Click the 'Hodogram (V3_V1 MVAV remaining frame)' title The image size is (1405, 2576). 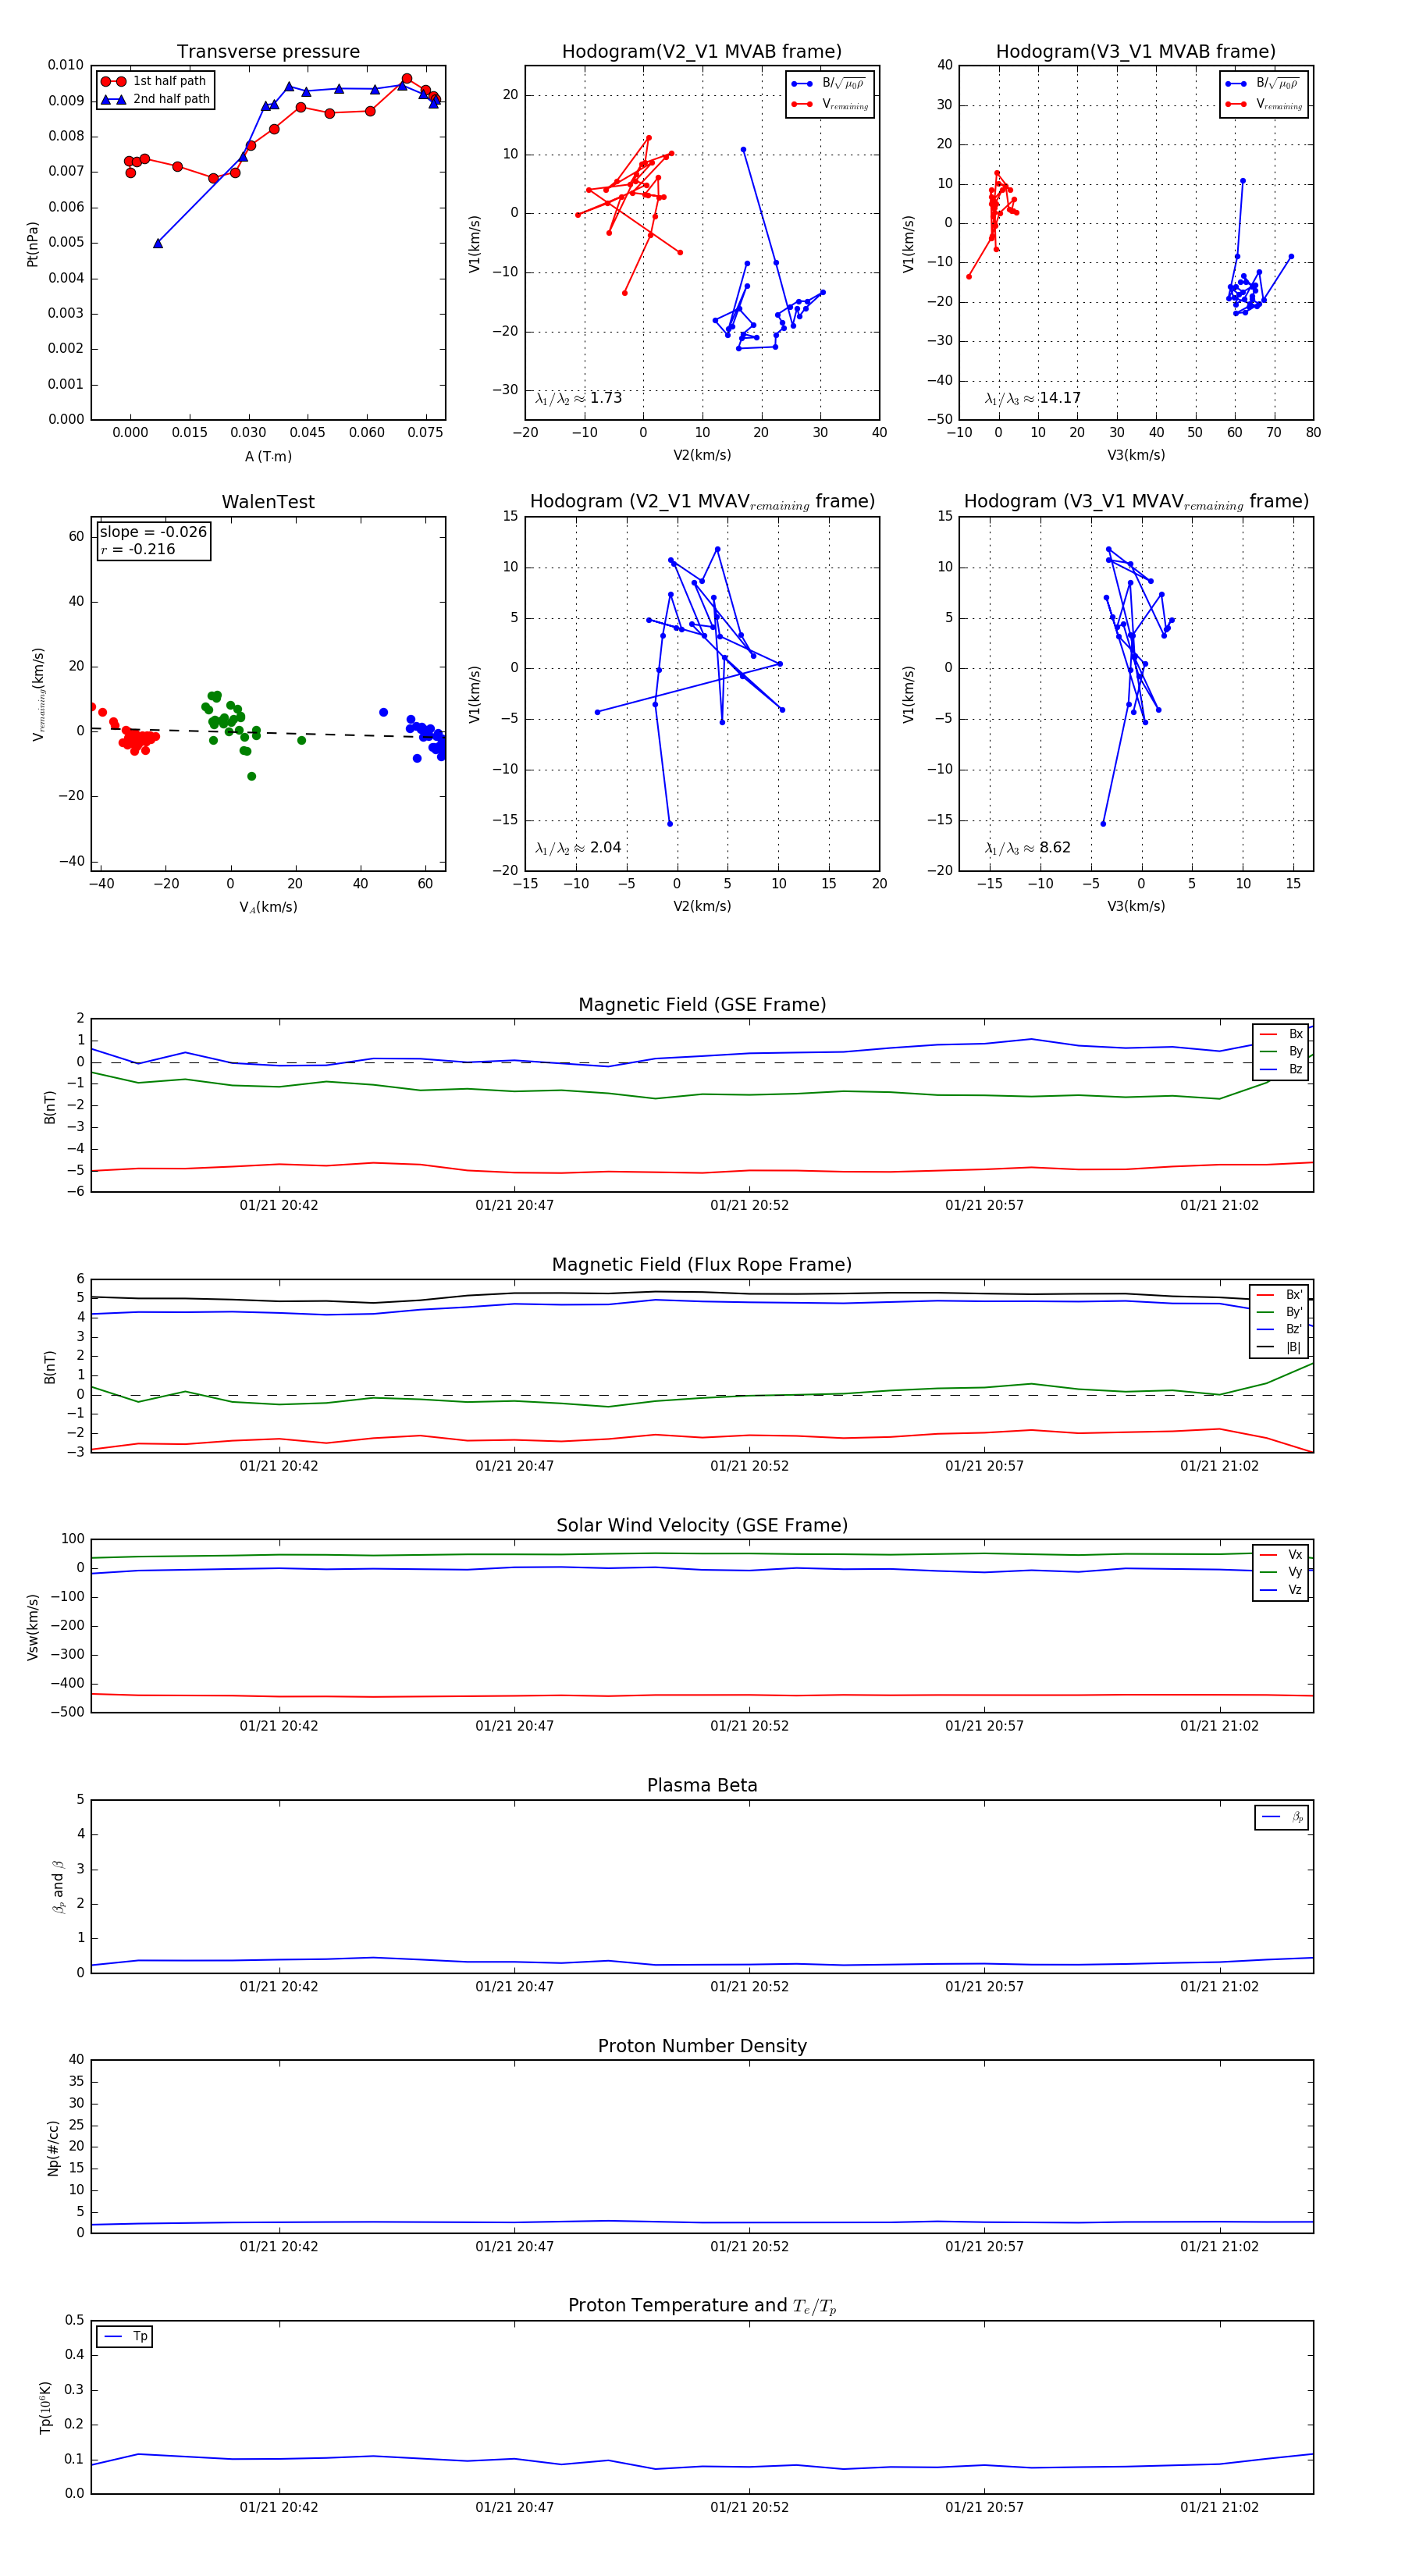(1136, 501)
